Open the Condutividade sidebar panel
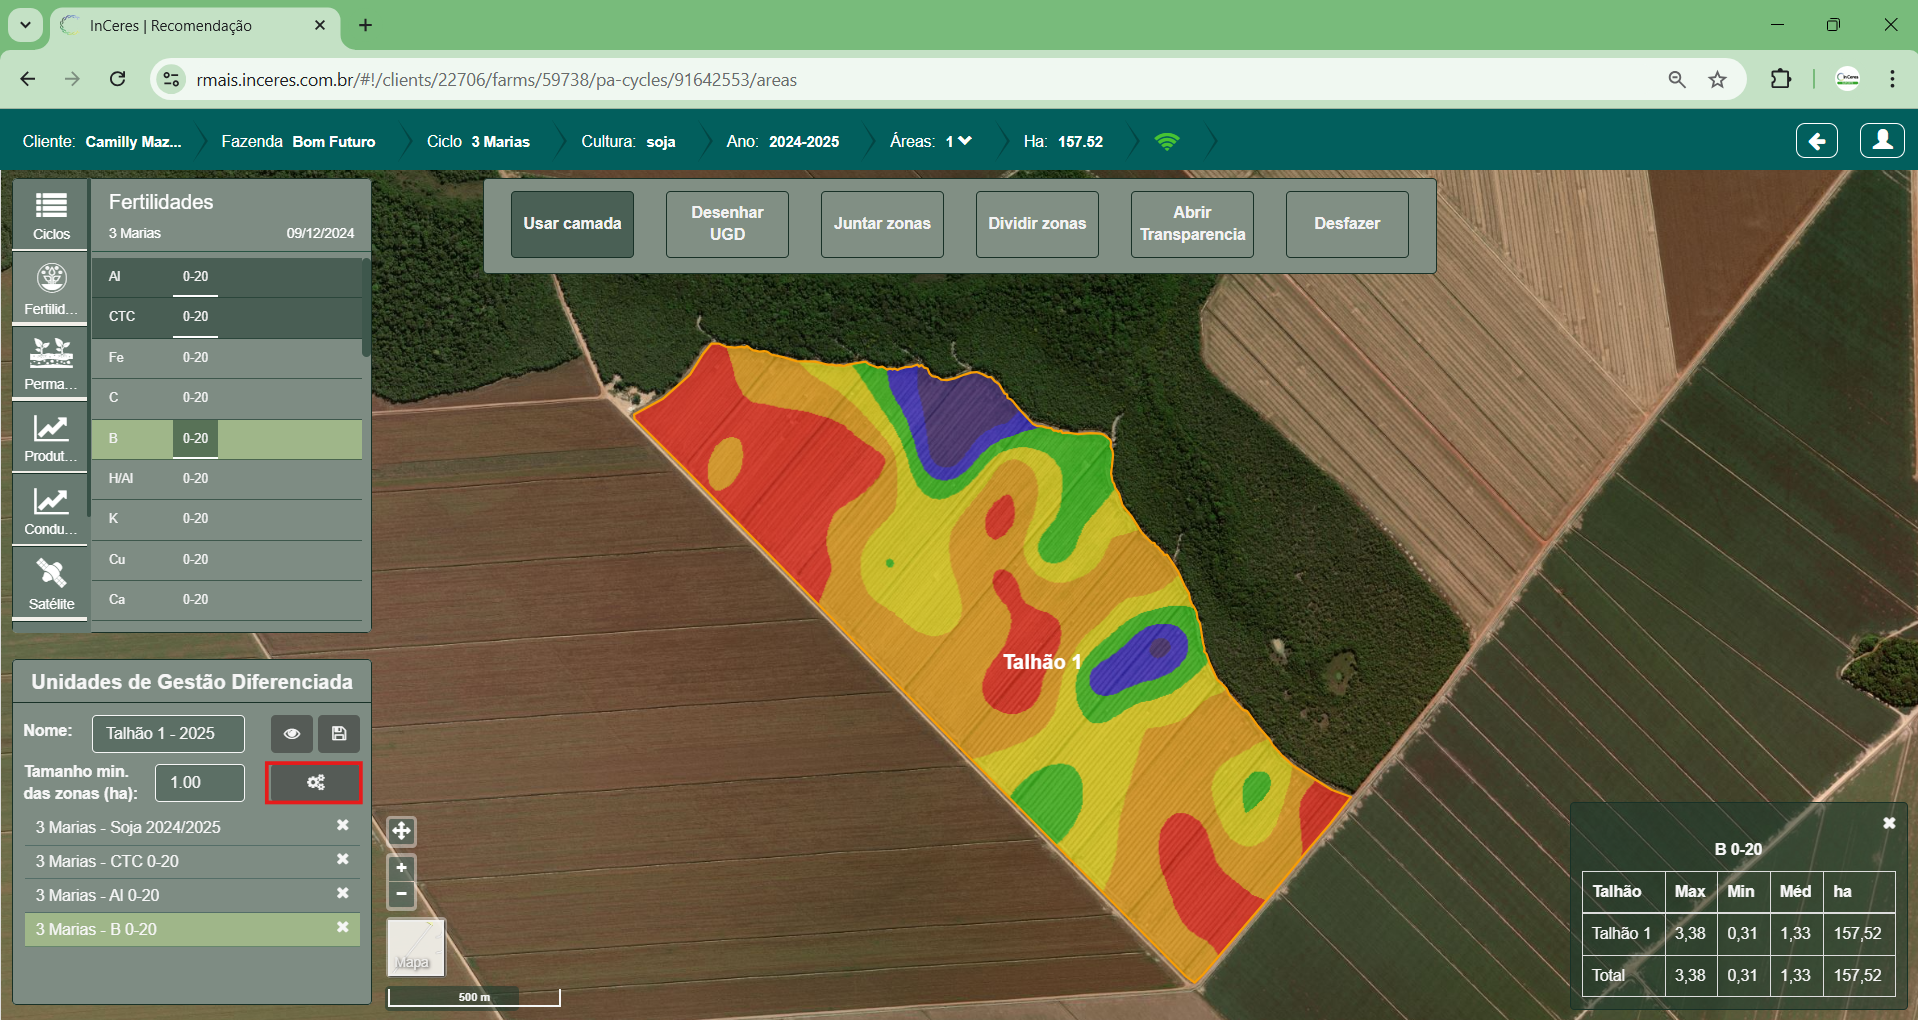 tap(51, 509)
